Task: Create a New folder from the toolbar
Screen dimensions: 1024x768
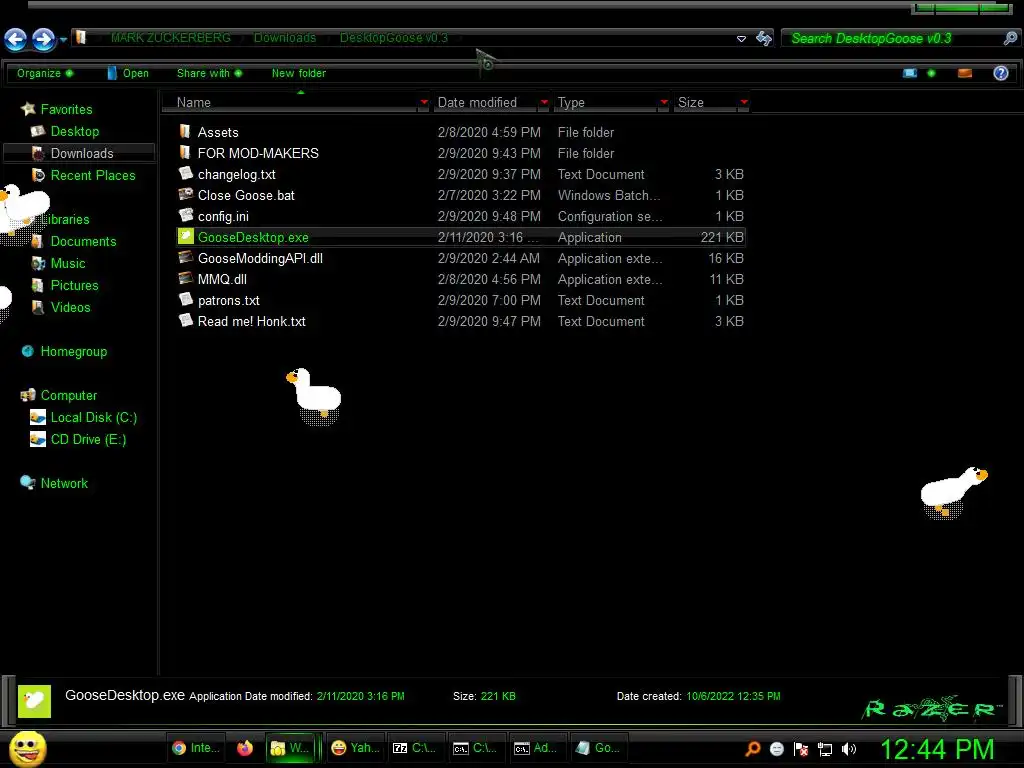Action: click(298, 73)
